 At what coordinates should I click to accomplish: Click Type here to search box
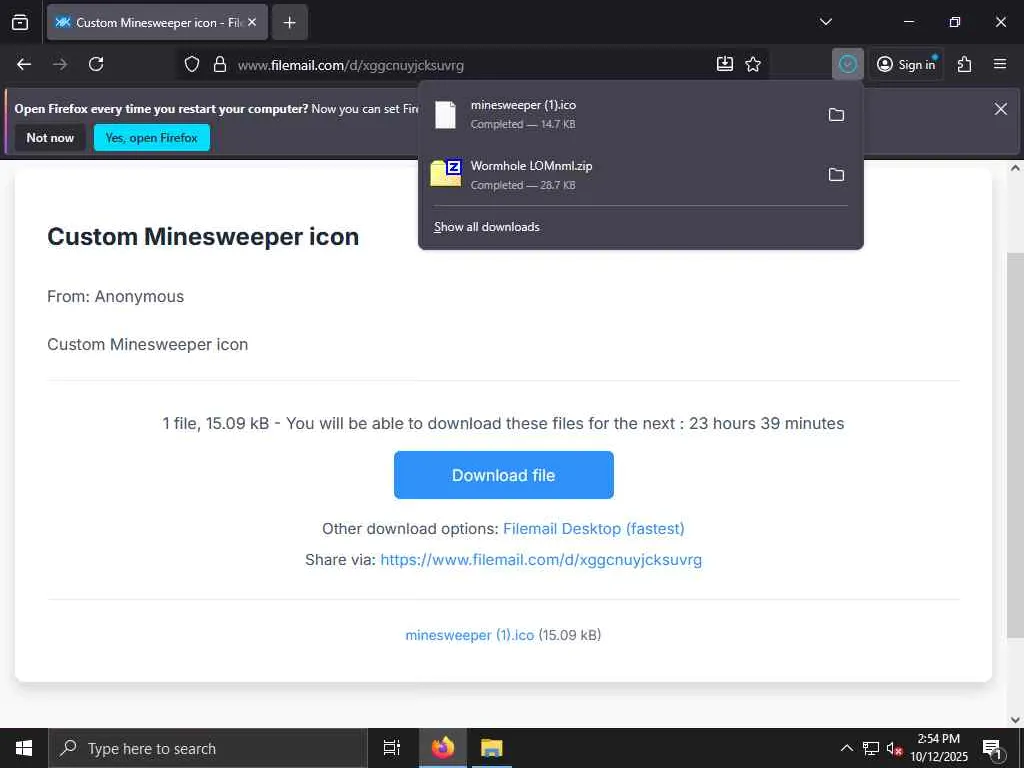tap(208, 748)
